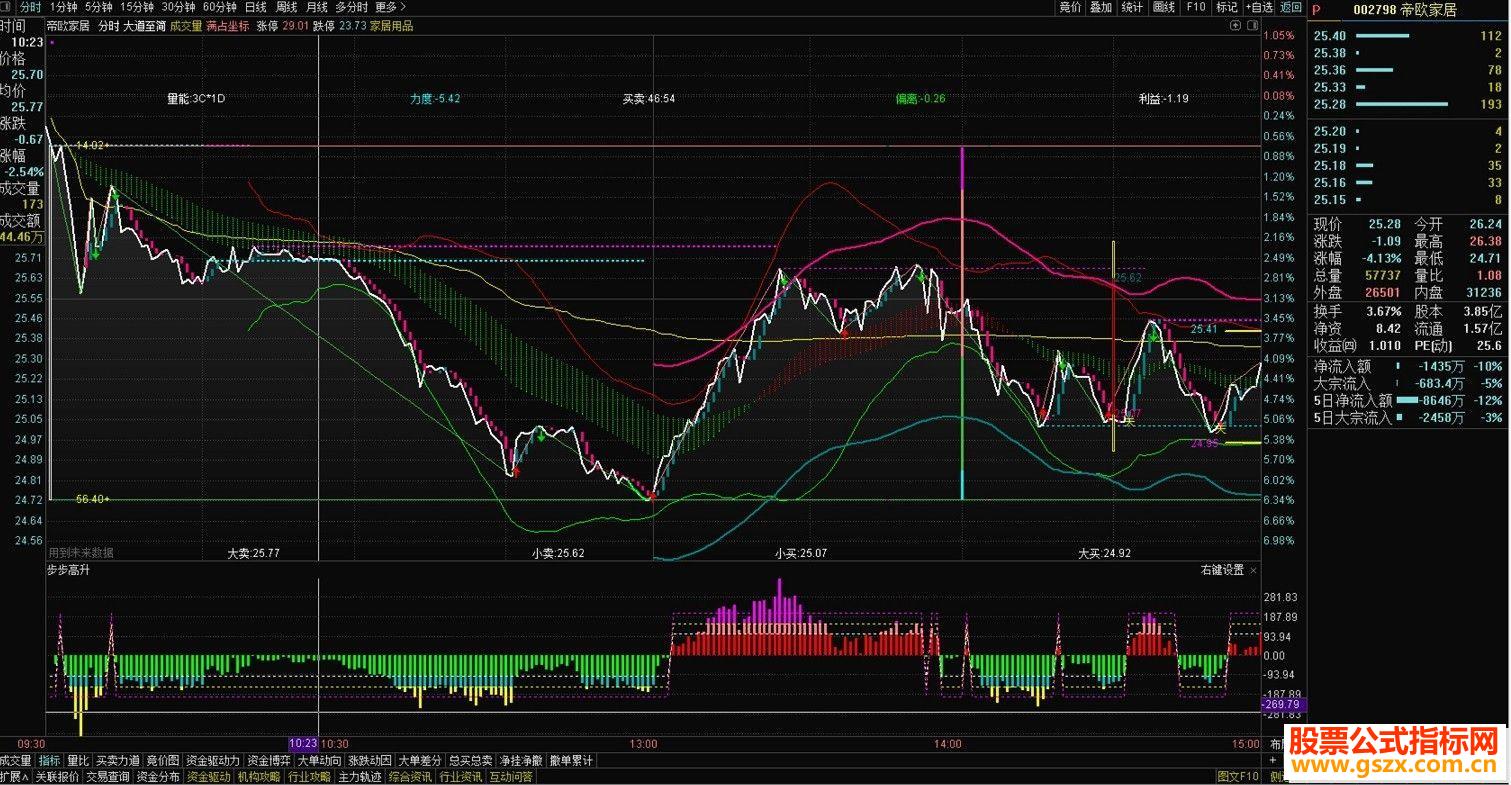Click the 5日大宗流入 value row

pyautogui.click(x=1408, y=418)
